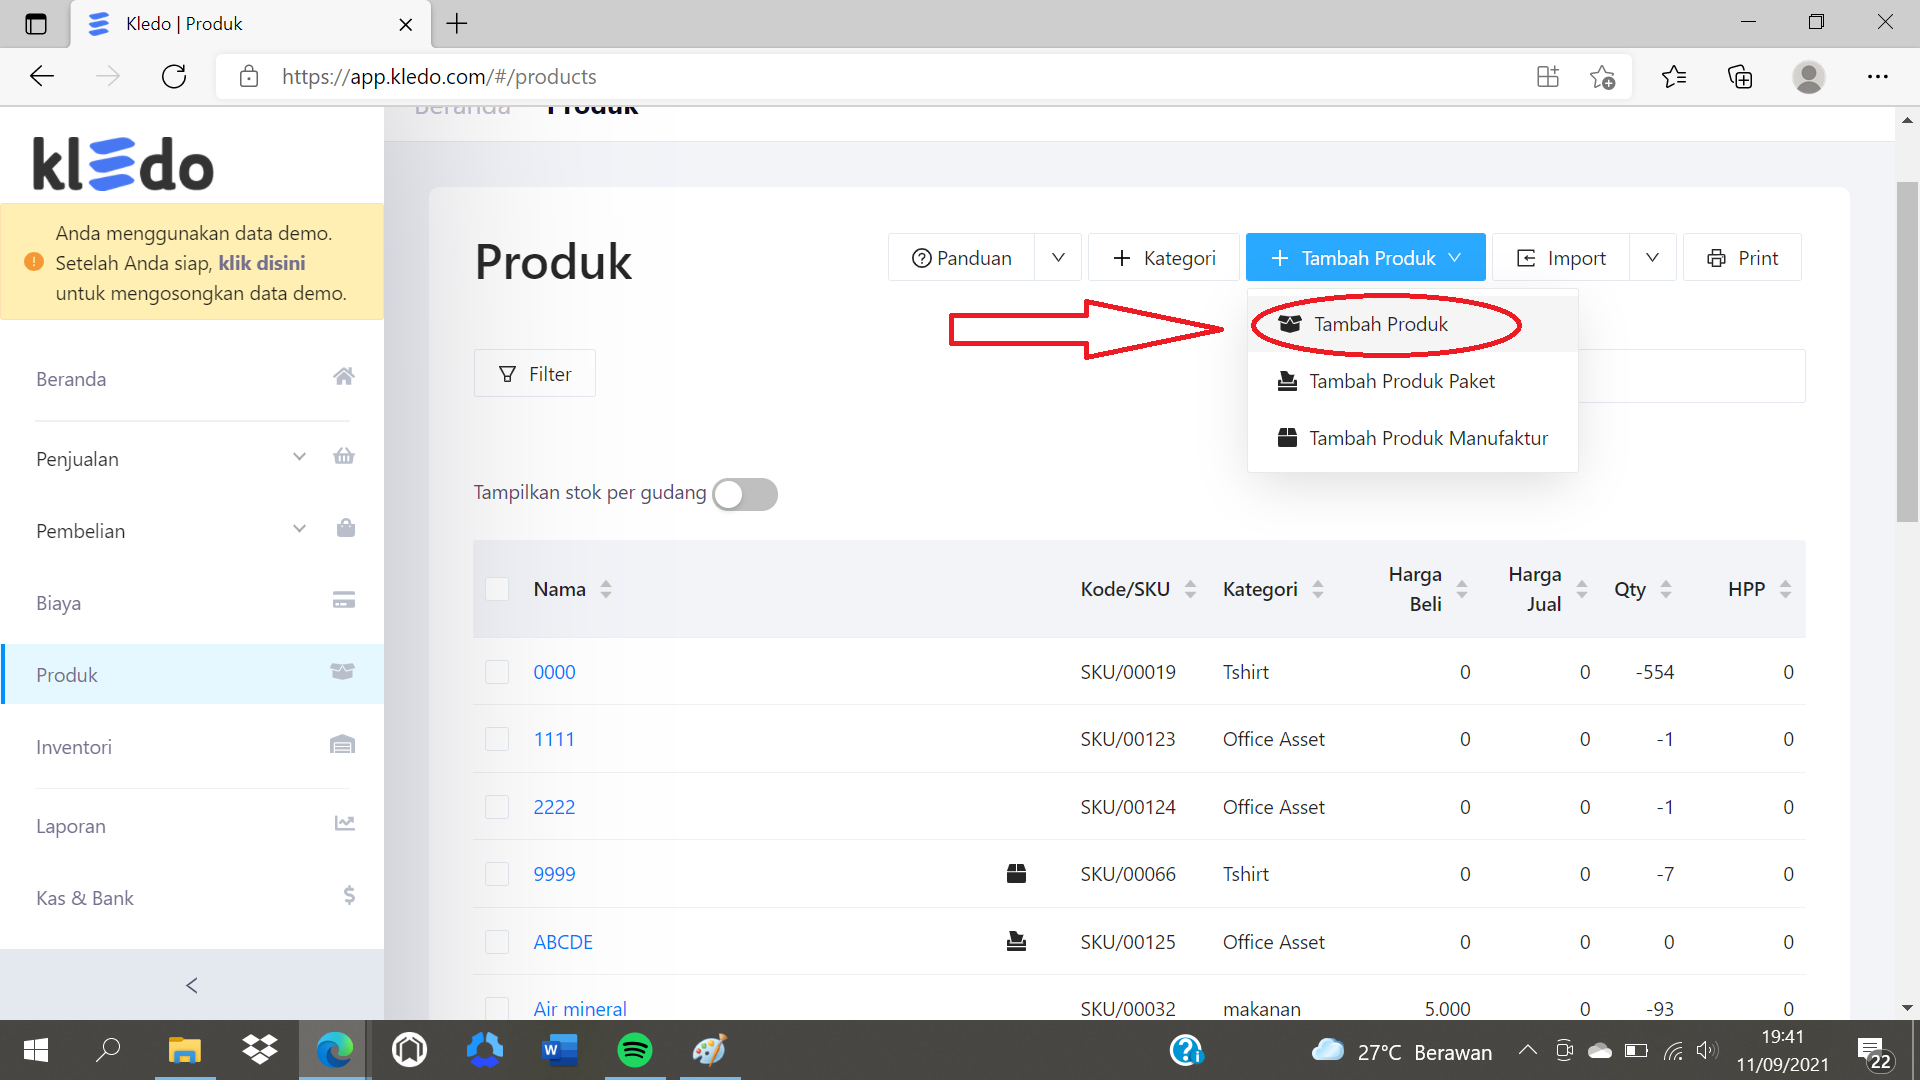The height and width of the screenshot is (1080, 1920).
Task: Click the Kas & Bank dollar icon
Action: pyautogui.click(x=348, y=895)
